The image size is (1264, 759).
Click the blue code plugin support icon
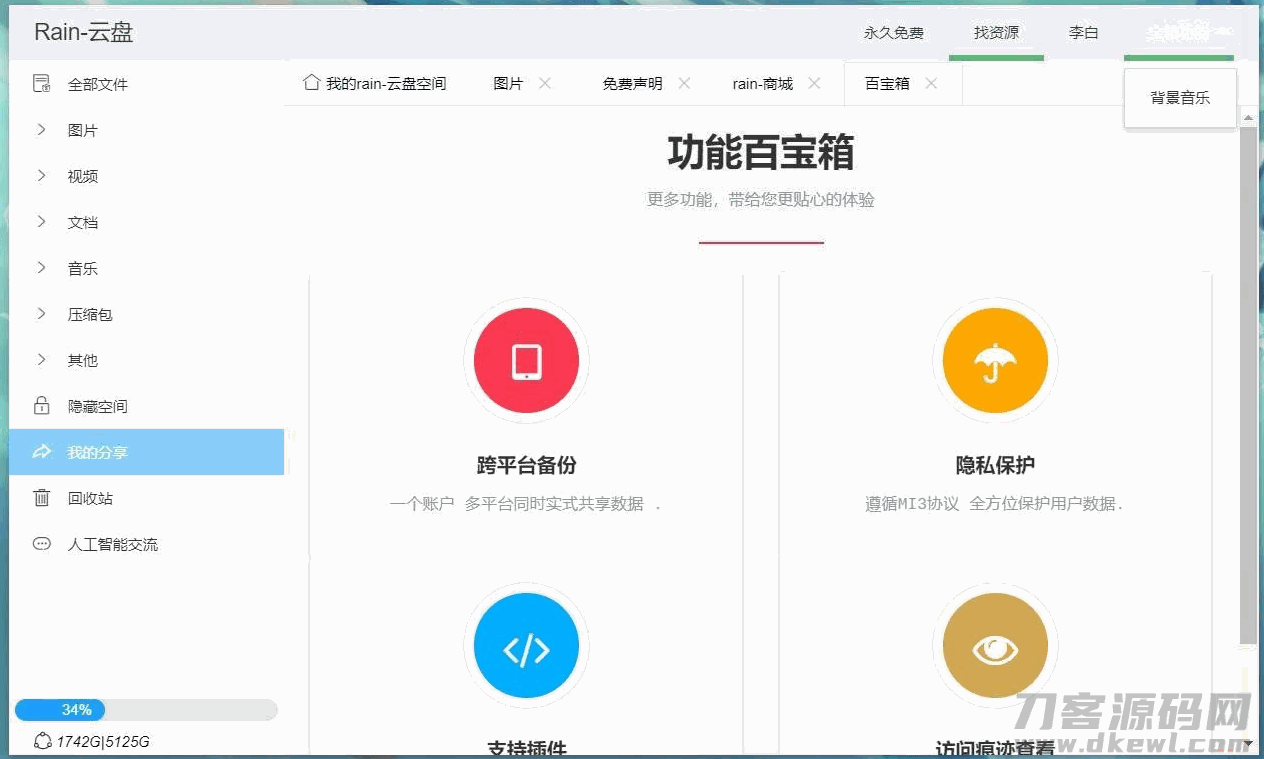point(526,650)
